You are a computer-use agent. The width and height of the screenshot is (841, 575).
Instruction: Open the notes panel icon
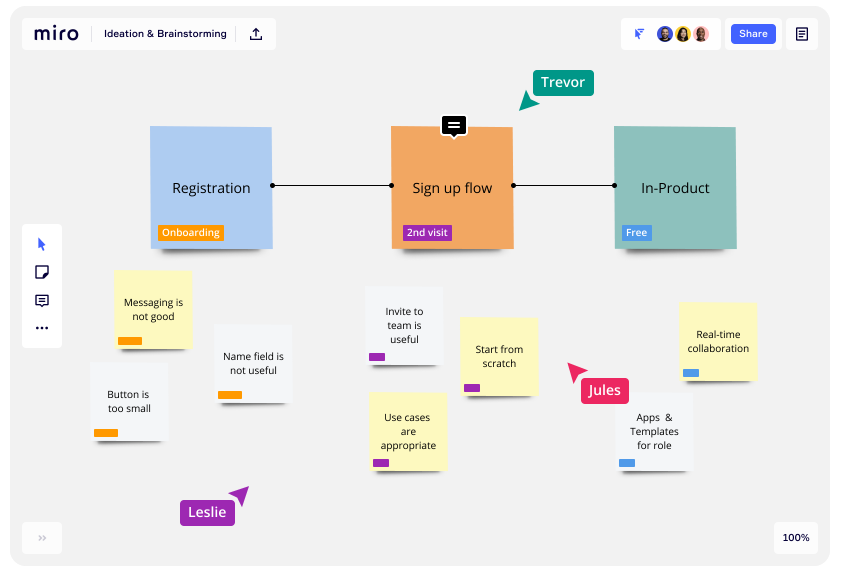(801, 34)
